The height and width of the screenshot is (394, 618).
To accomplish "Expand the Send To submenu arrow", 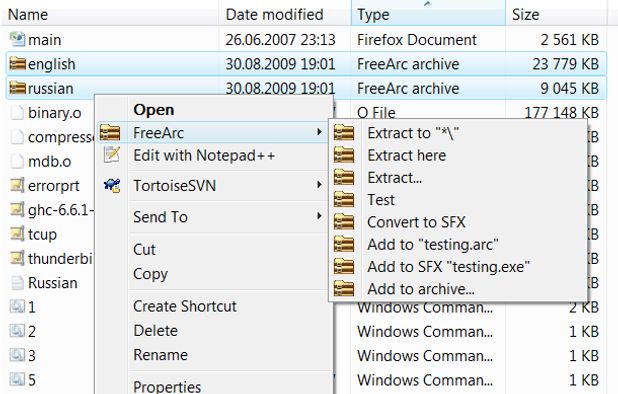I will [x=319, y=216].
